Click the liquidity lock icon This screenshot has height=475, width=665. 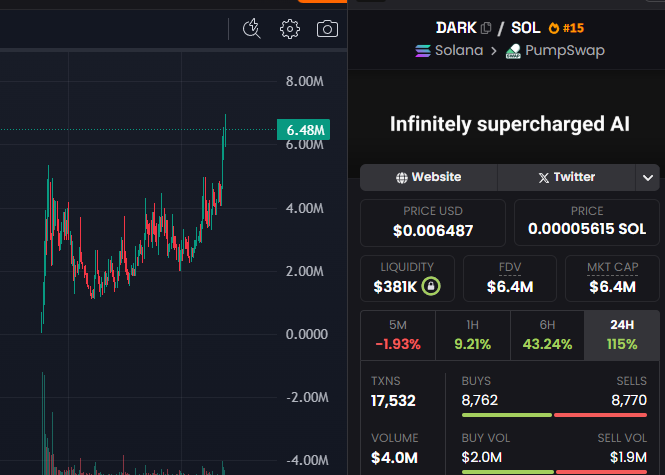[431, 286]
